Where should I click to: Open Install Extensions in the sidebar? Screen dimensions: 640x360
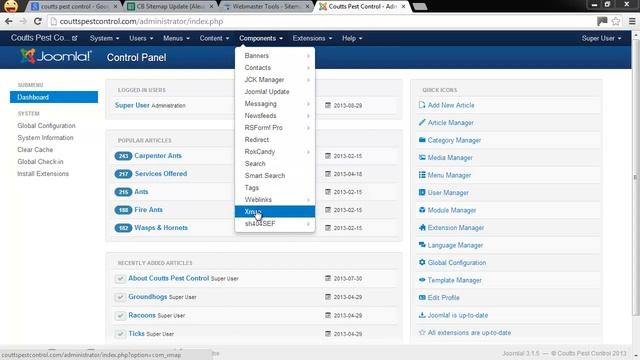point(43,173)
